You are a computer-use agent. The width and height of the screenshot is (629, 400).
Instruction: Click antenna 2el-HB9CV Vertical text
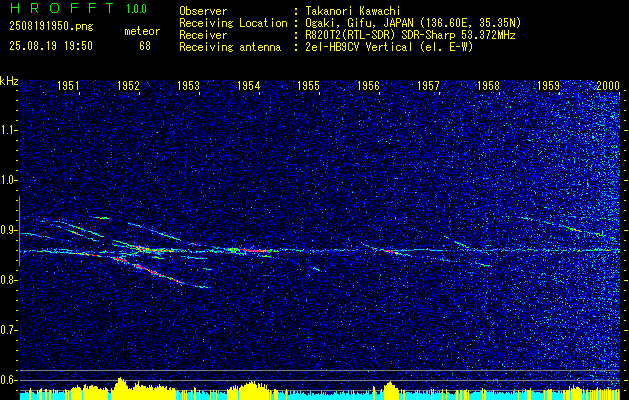pyautogui.click(x=389, y=47)
